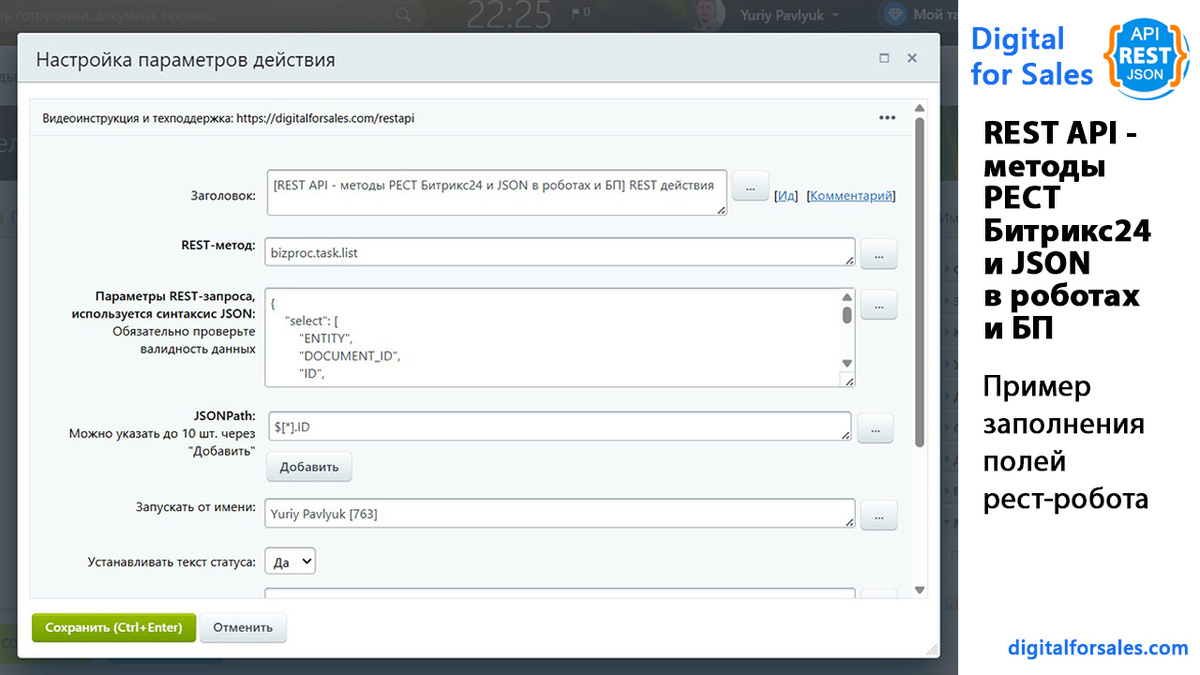
Task: Open value picker beside the JSON parameters textarea
Action: point(879,305)
